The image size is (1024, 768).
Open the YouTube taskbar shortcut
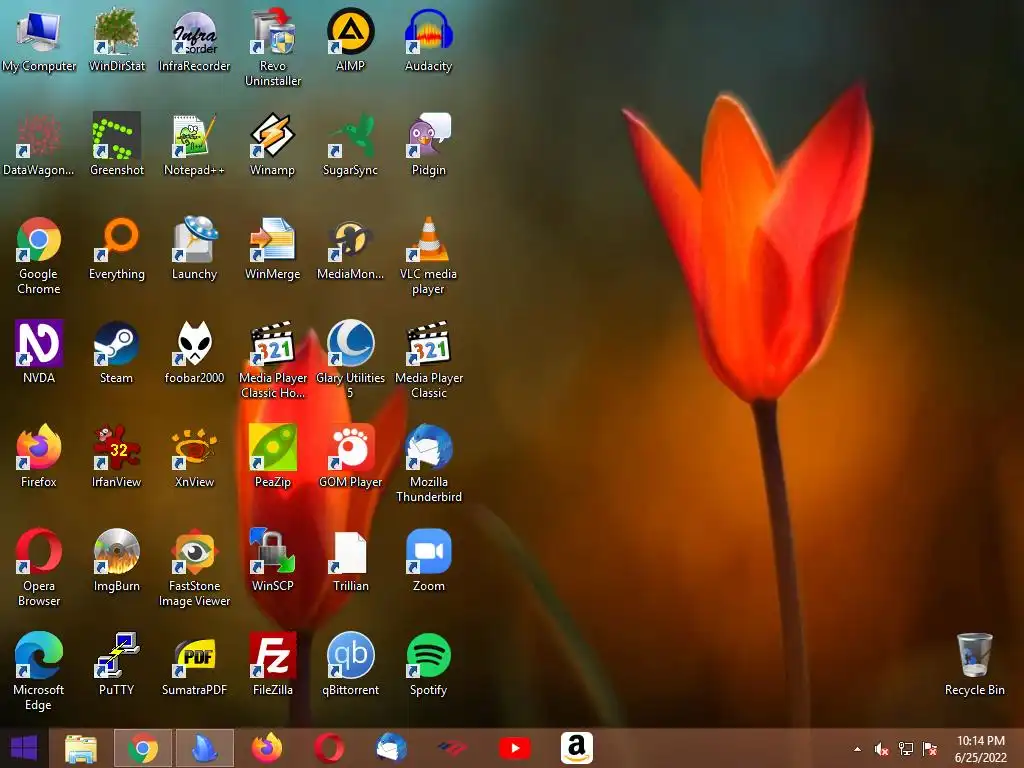pyautogui.click(x=515, y=748)
